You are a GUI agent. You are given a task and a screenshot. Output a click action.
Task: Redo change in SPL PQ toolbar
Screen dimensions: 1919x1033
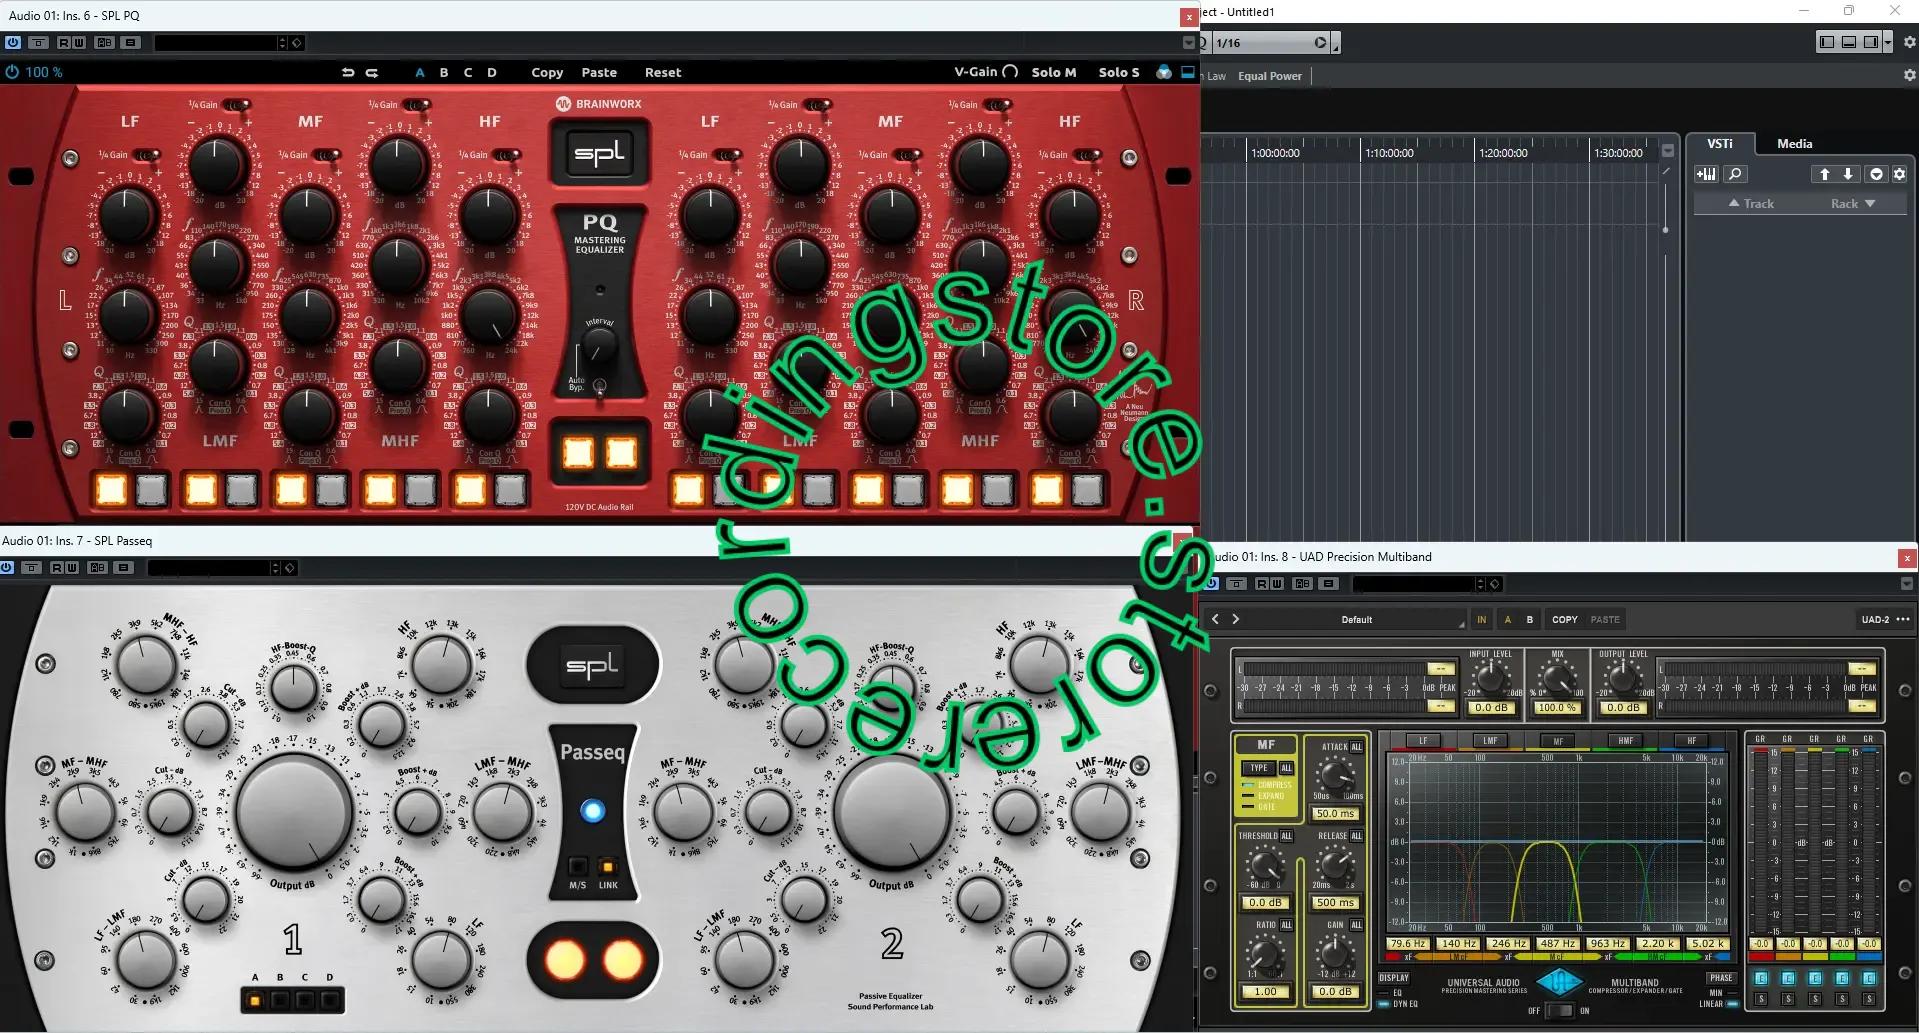point(372,72)
